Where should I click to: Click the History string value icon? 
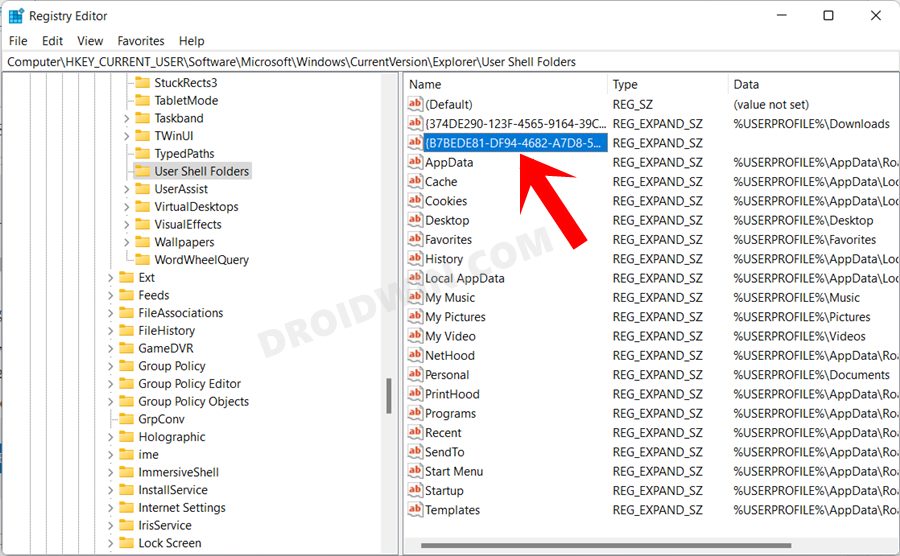(415, 258)
